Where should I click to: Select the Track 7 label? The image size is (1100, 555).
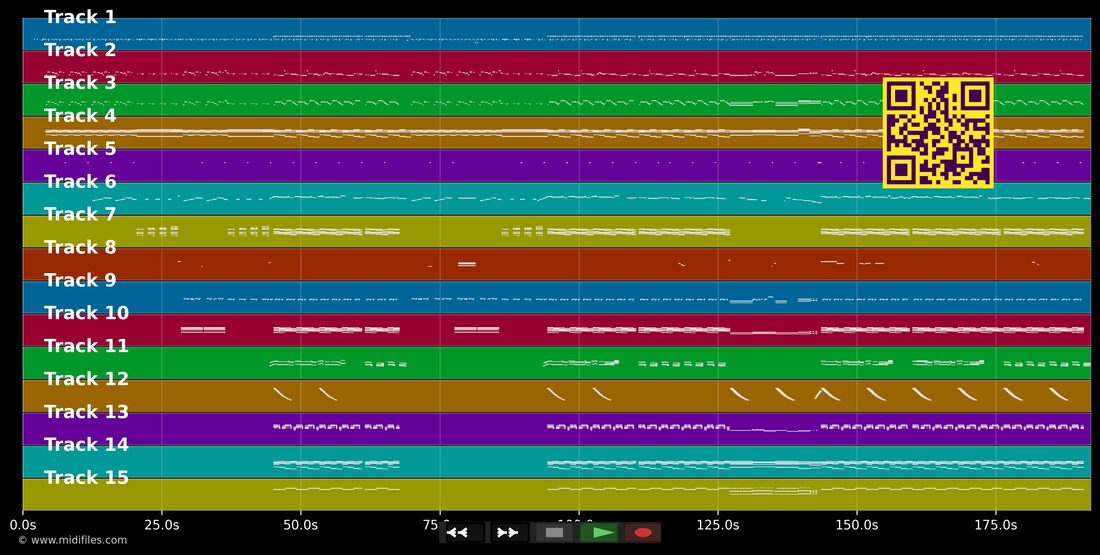click(80, 214)
